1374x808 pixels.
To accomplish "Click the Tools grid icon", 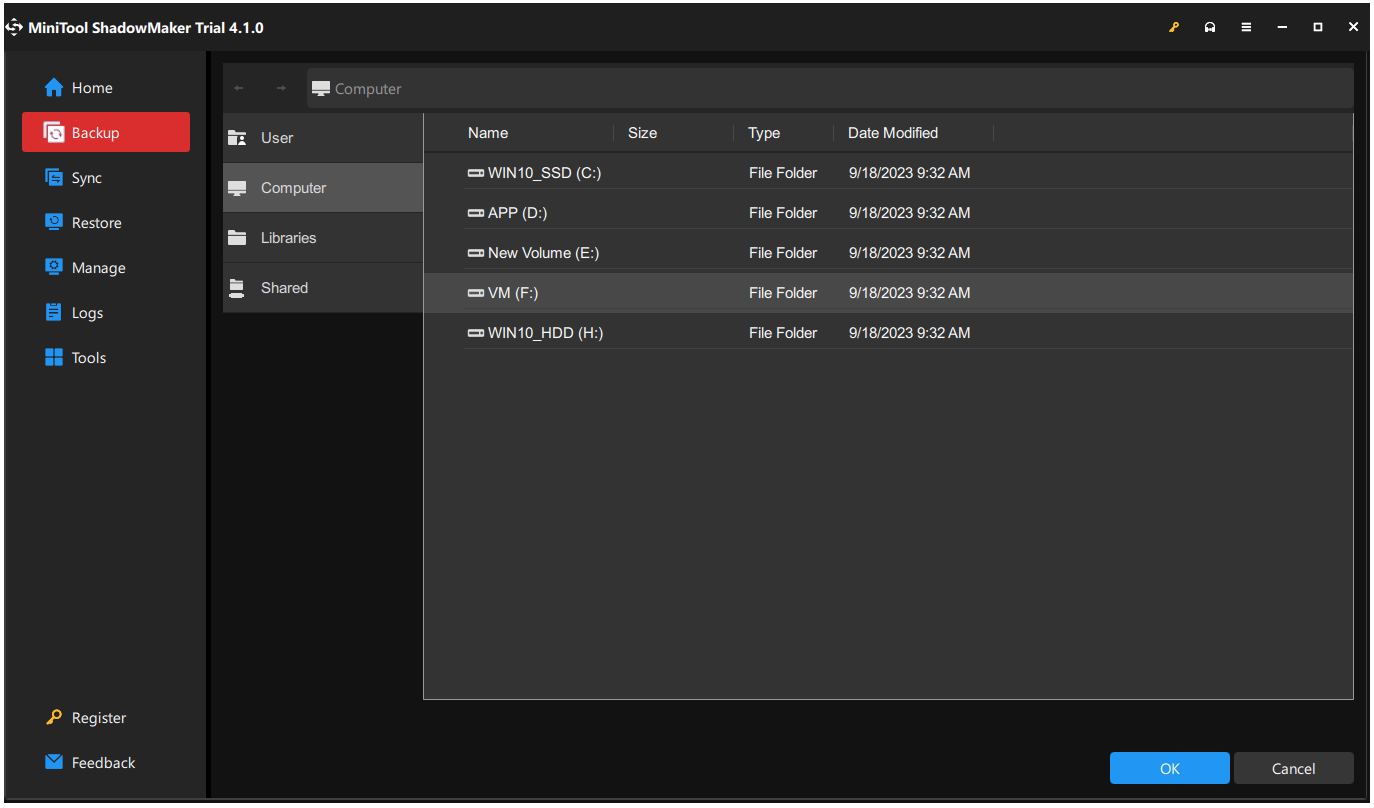I will point(54,358).
